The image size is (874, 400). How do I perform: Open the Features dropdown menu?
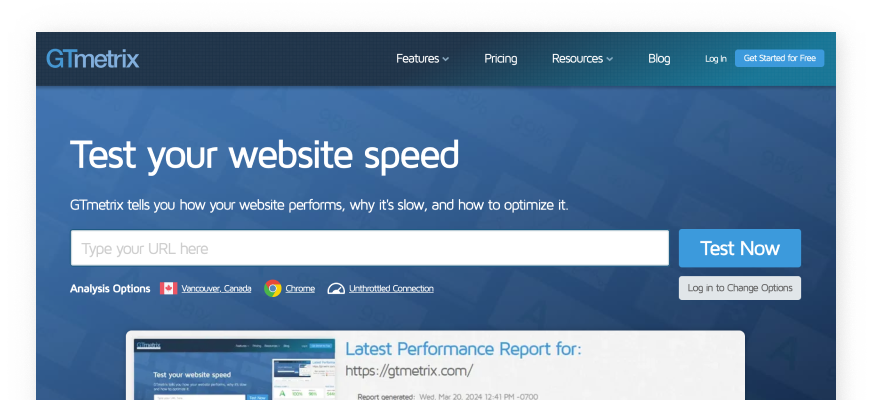[x=422, y=58]
